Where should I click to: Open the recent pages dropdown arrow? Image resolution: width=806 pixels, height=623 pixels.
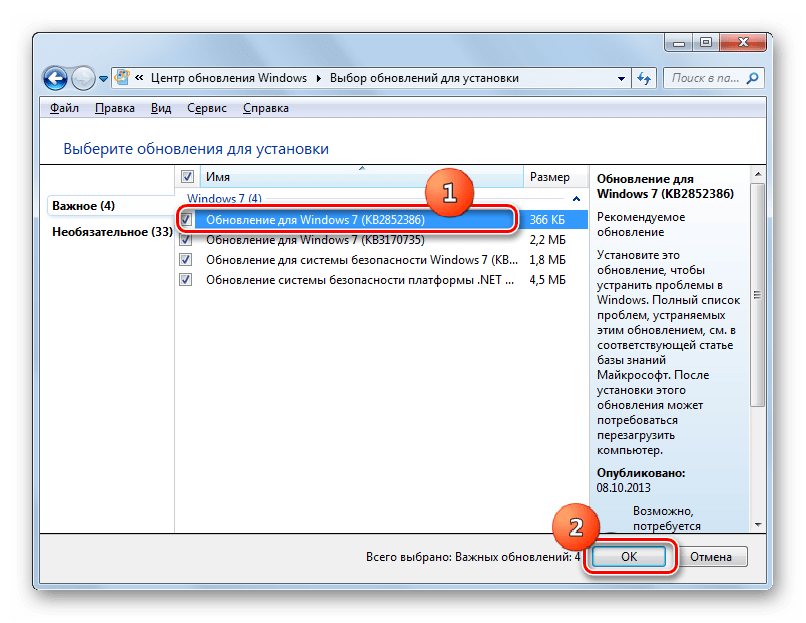[x=103, y=79]
